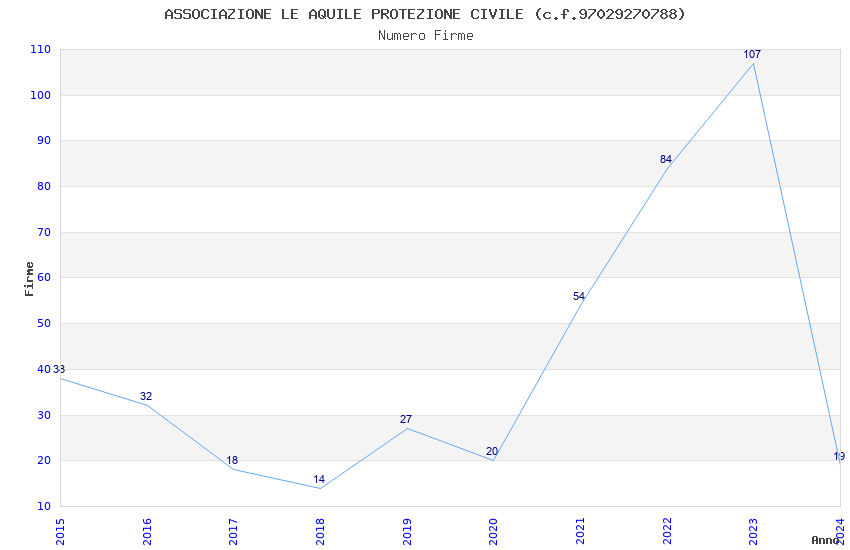850x550 pixels.
Task: Select the data label 14 for 2018
Action: coord(319,480)
